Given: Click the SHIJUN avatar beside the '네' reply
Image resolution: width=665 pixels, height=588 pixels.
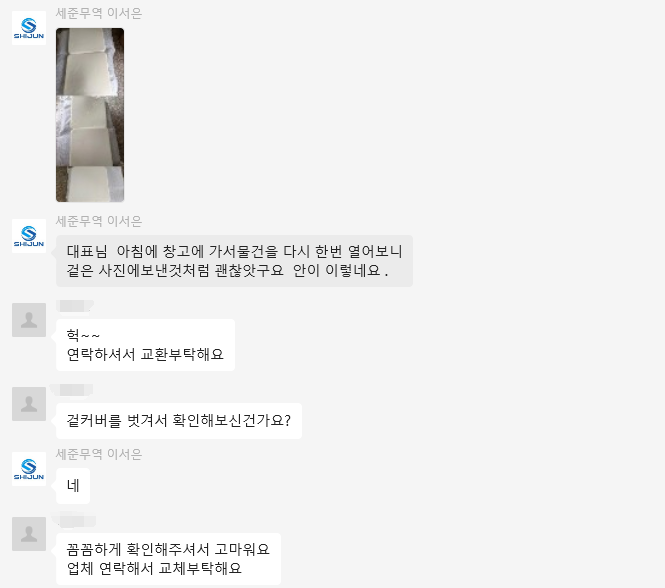Looking at the screenshot, I should tap(29, 469).
